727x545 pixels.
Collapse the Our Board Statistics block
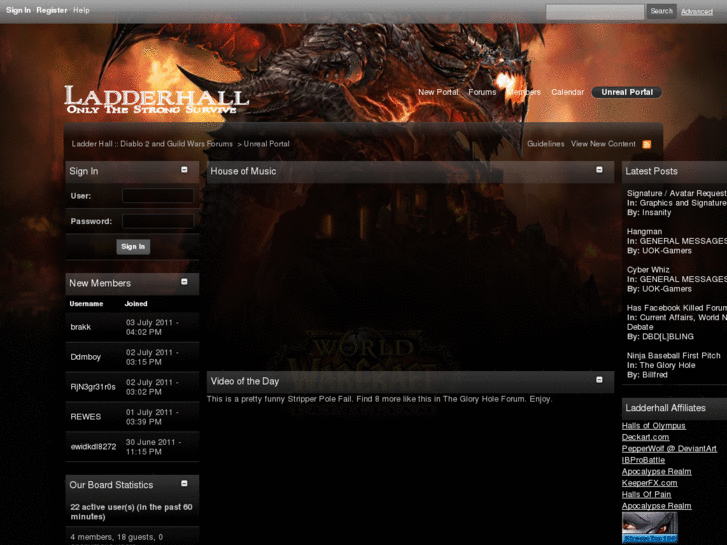[x=184, y=483]
